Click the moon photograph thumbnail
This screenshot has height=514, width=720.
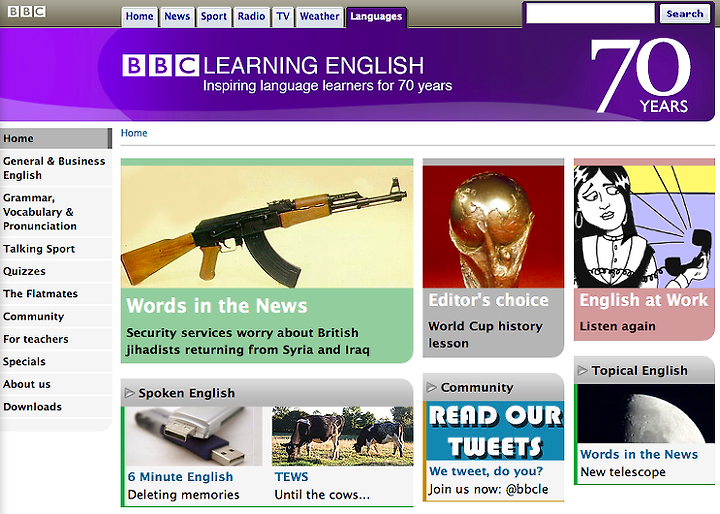(x=646, y=414)
